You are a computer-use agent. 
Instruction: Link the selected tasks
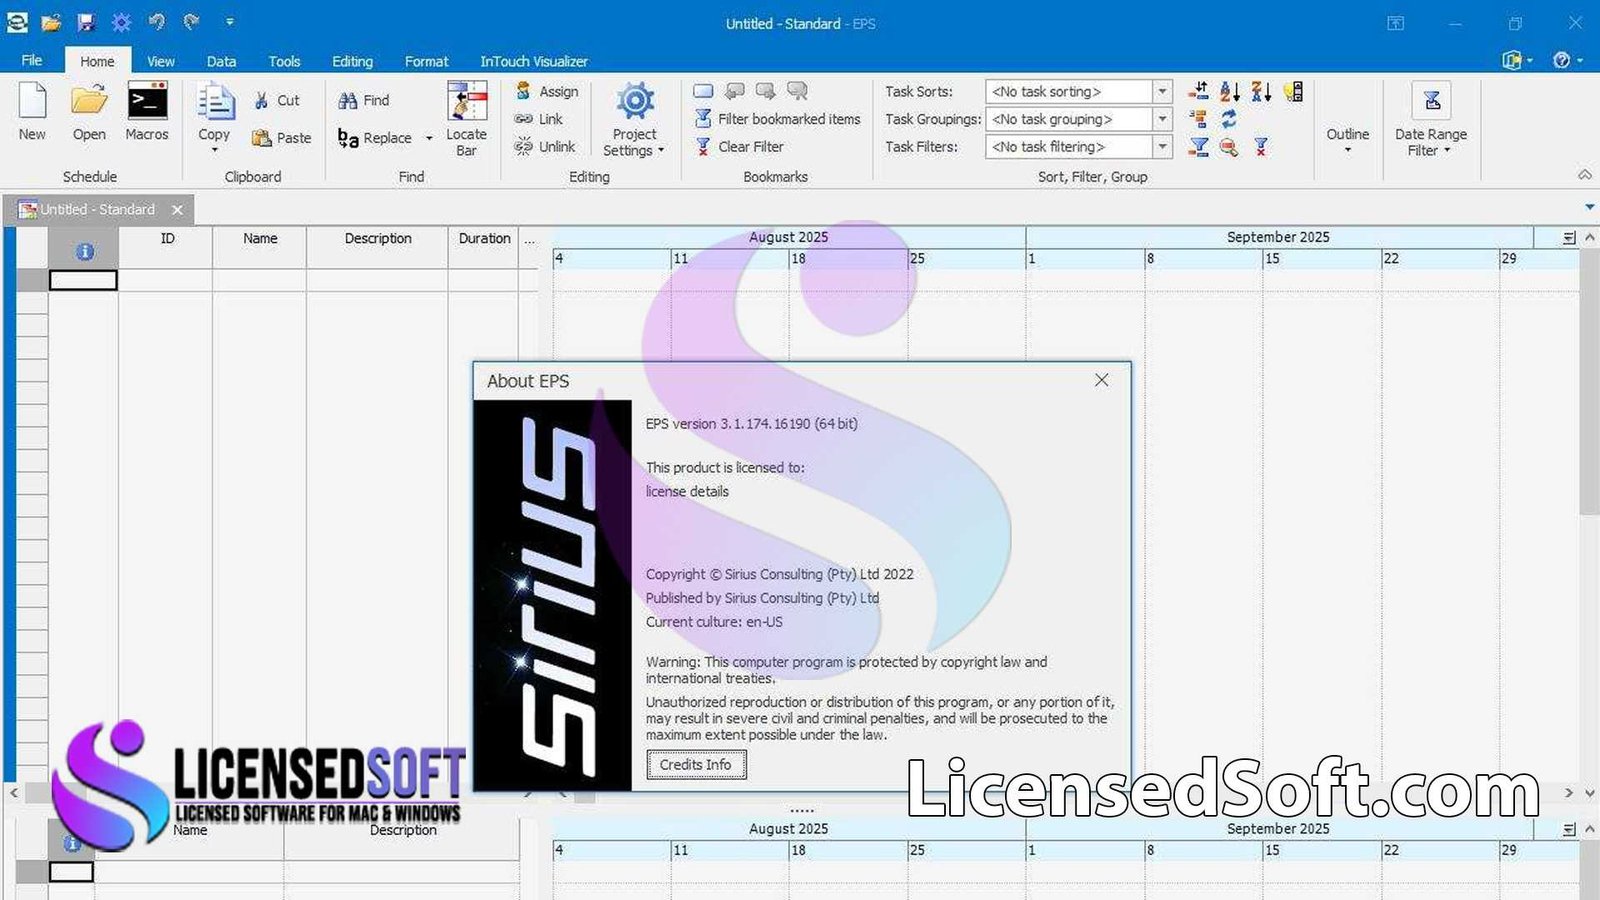[x=539, y=119]
